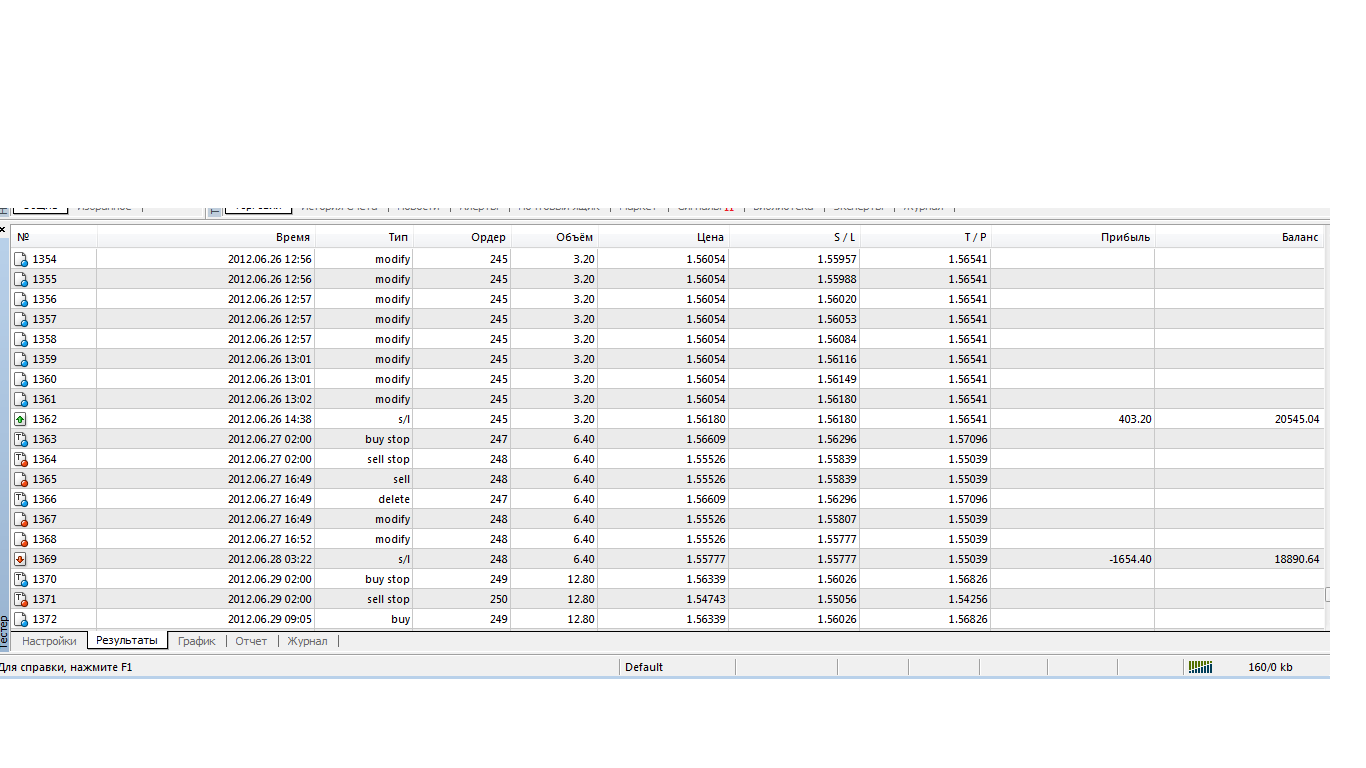Sort by the № column header

pos(54,237)
